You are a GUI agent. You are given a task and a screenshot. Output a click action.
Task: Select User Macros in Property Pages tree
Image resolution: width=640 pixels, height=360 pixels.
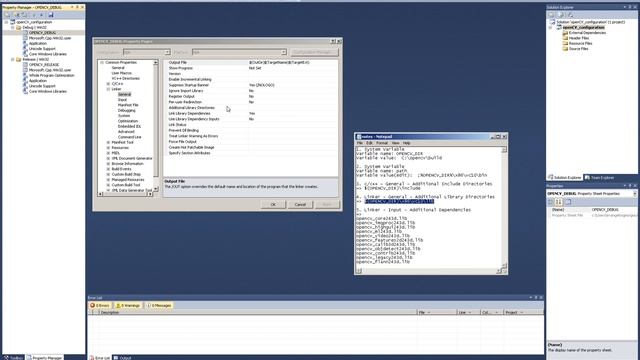click(x=122, y=73)
